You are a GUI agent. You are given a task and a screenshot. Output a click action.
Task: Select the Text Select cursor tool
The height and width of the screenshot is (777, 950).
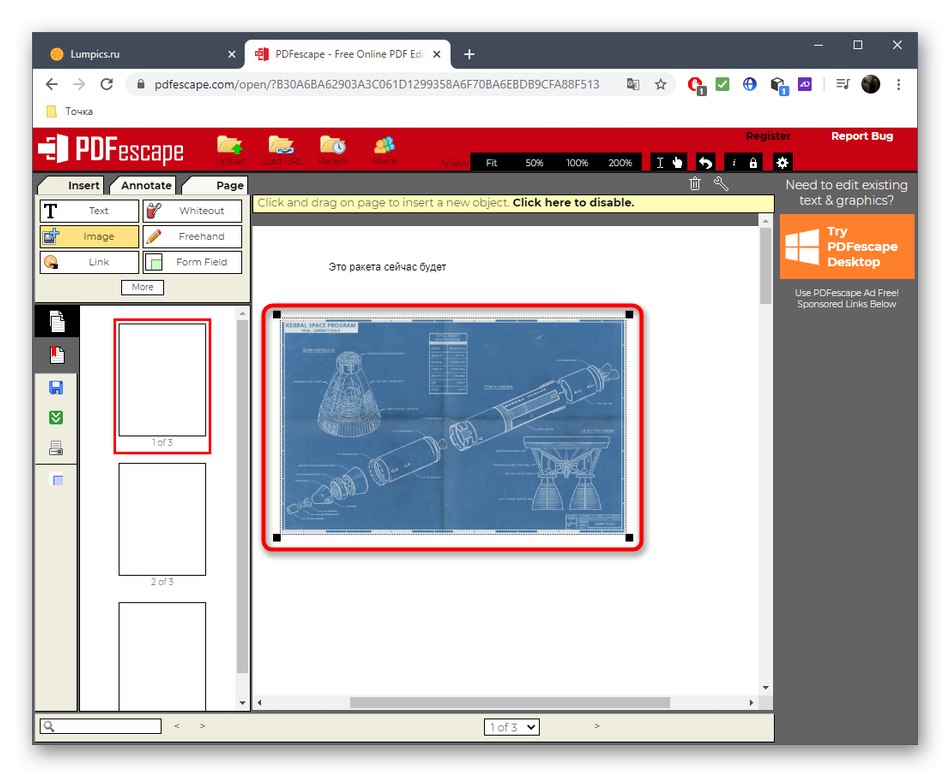coord(659,161)
